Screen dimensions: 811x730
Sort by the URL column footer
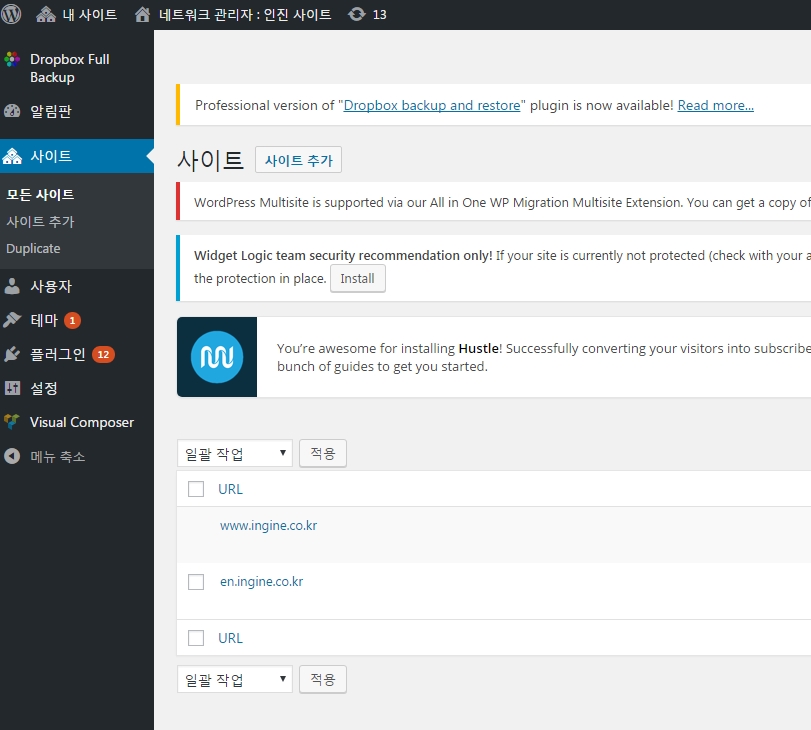click(230, 638)
